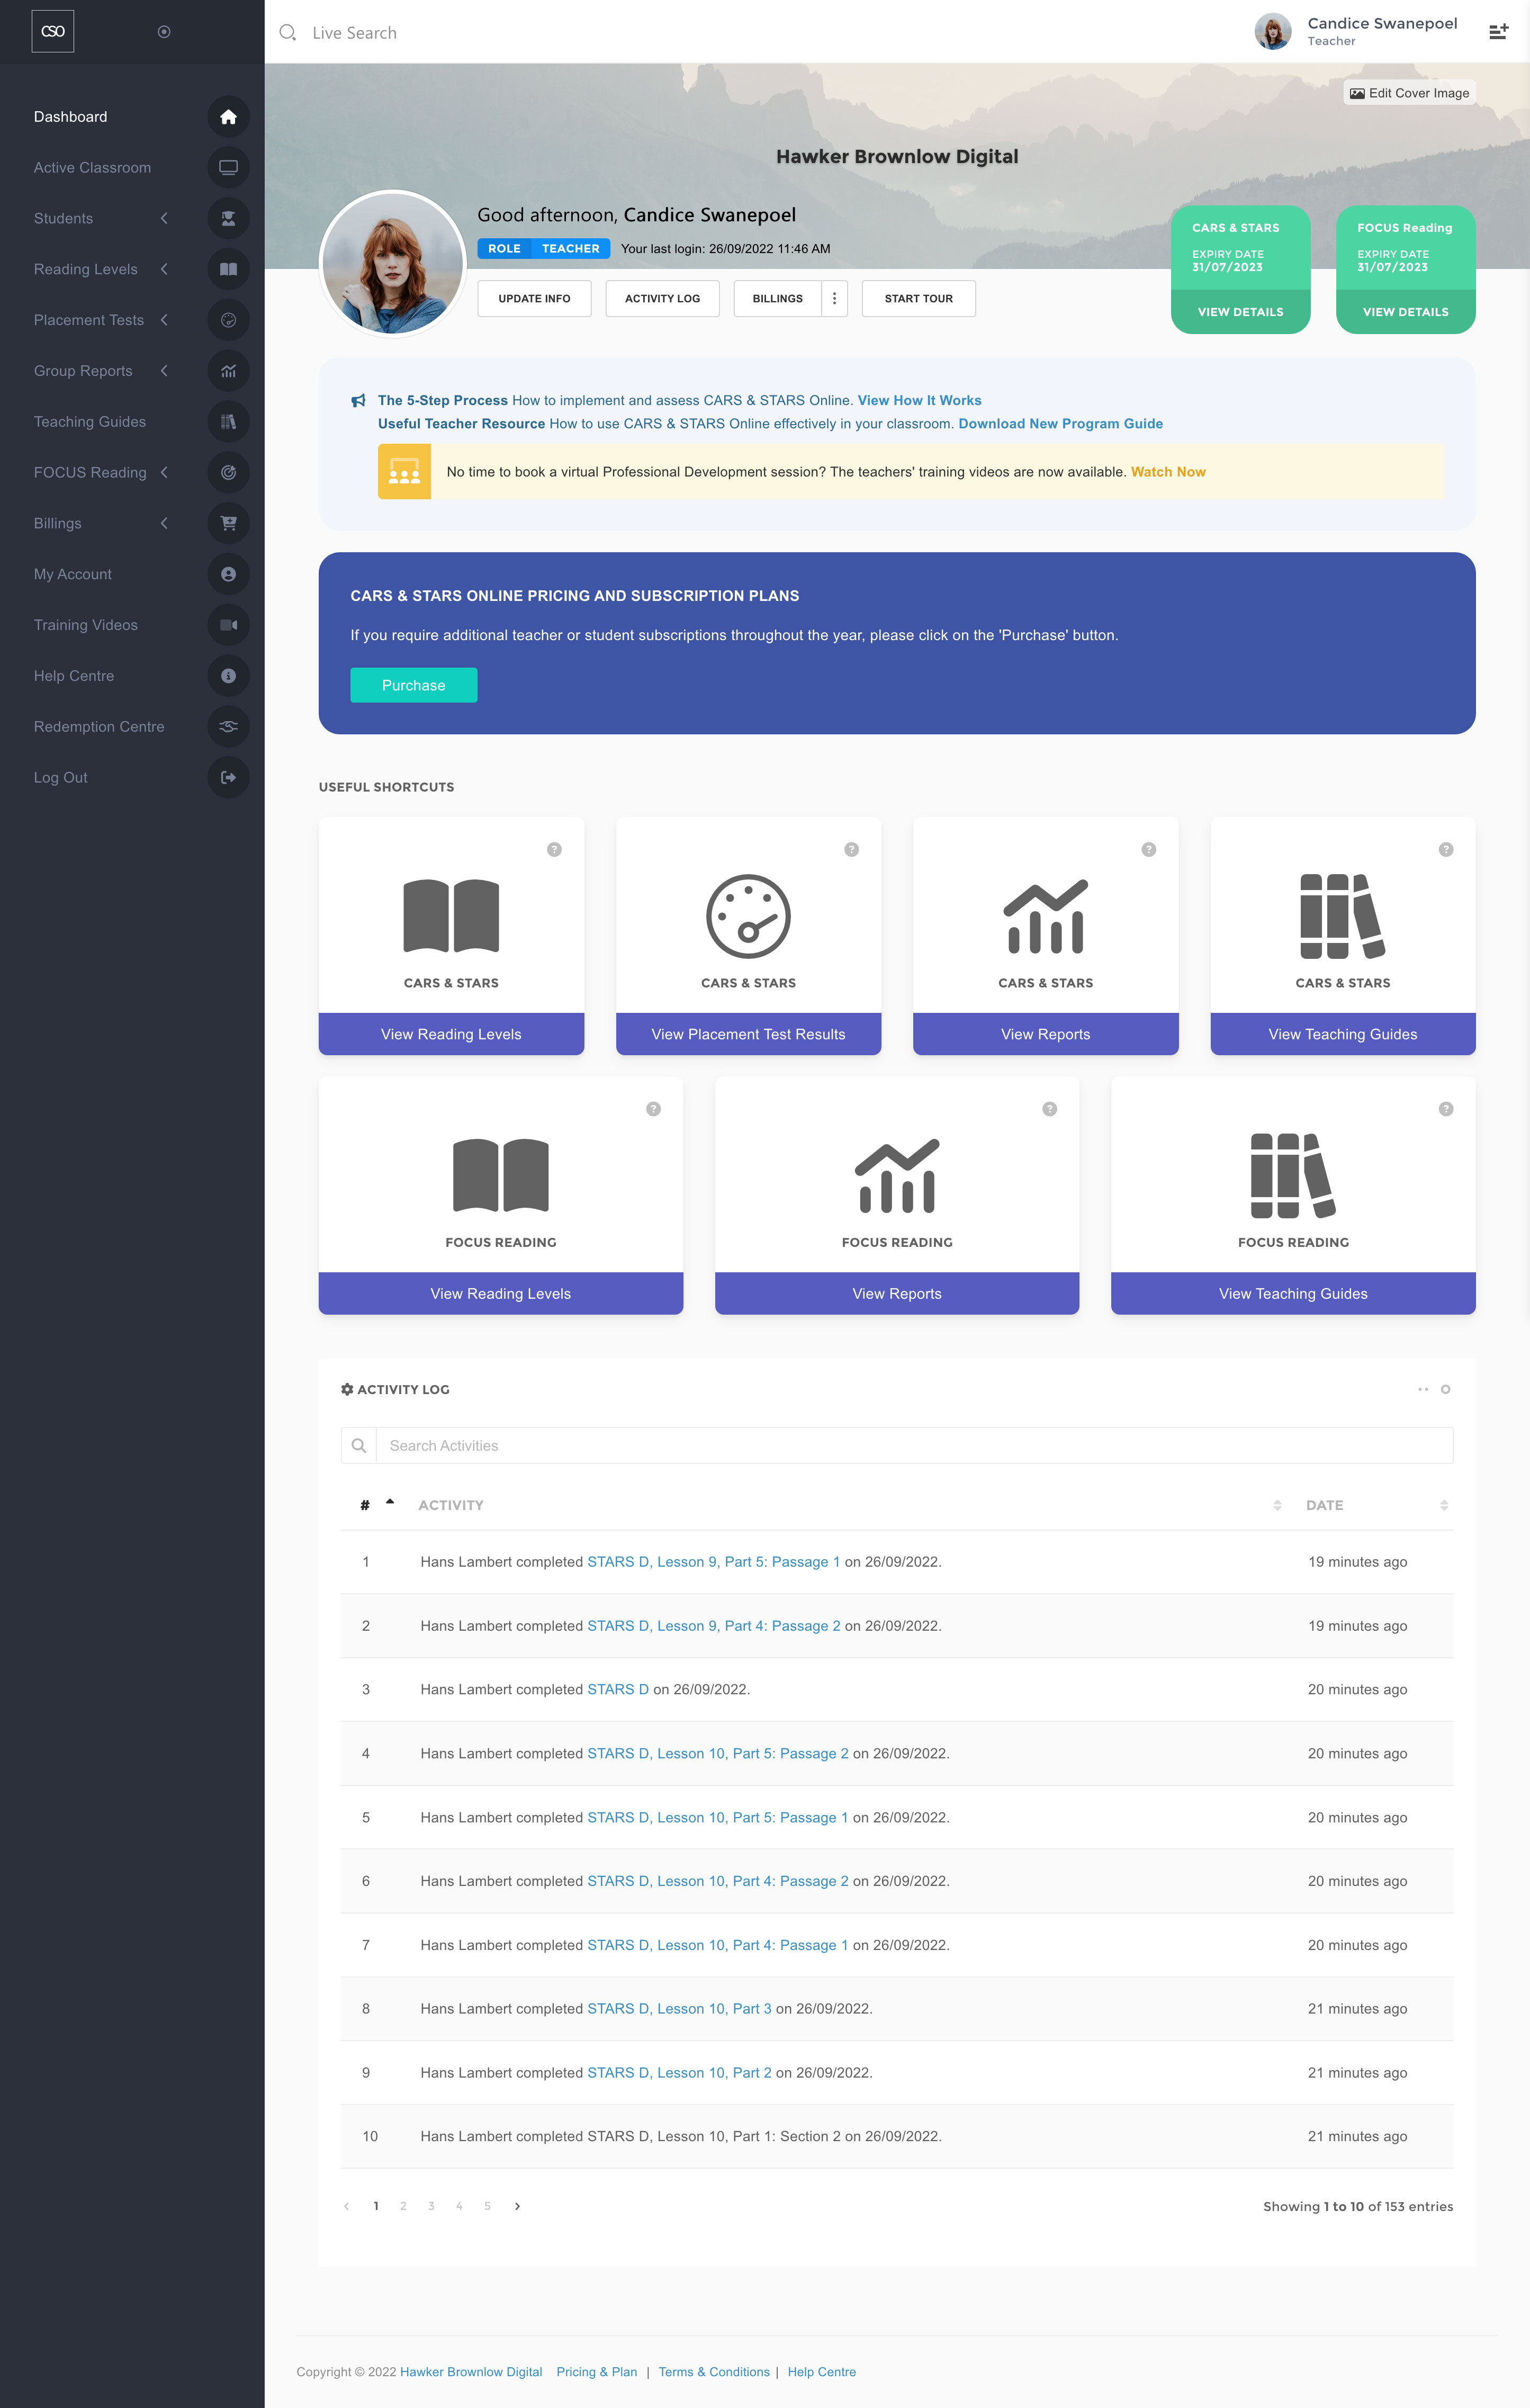Image resolution: width=1530 pixels, height=2408 pixels.
Task: Choose Log Out in the sidebar
Action: point(61,777)
